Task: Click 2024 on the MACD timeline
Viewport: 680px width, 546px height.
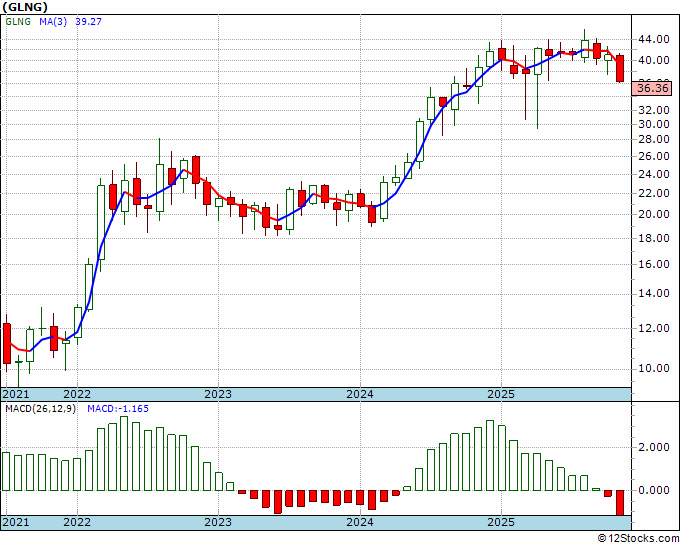Action: click(x=360, y=522)
